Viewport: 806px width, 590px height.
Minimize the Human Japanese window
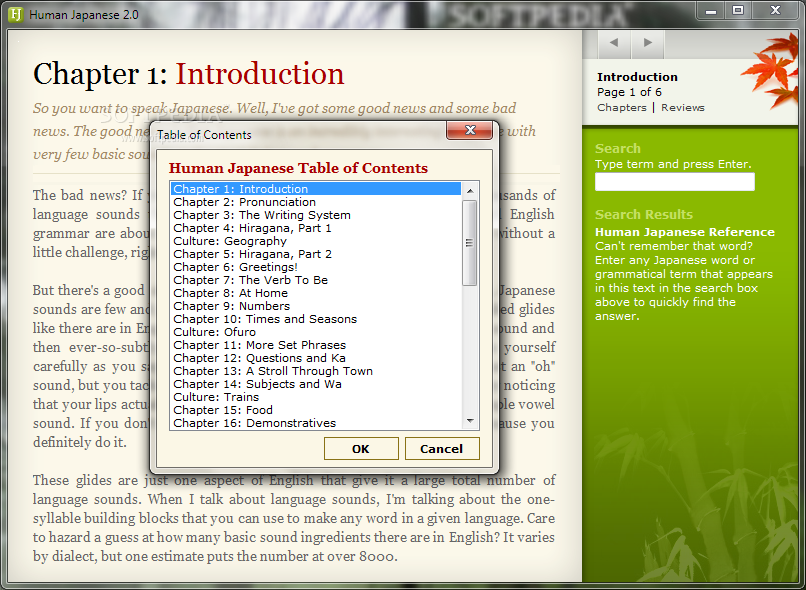tap(711, 11)
